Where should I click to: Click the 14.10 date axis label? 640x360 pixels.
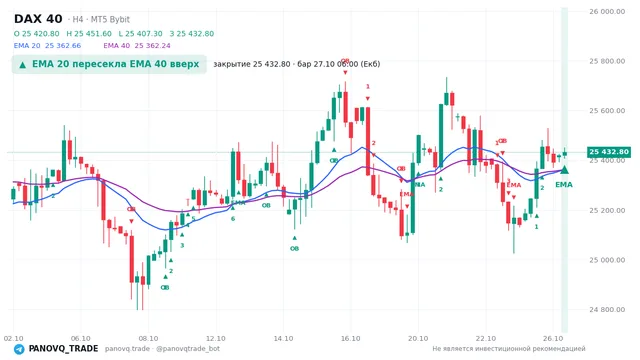click(283, 338)
